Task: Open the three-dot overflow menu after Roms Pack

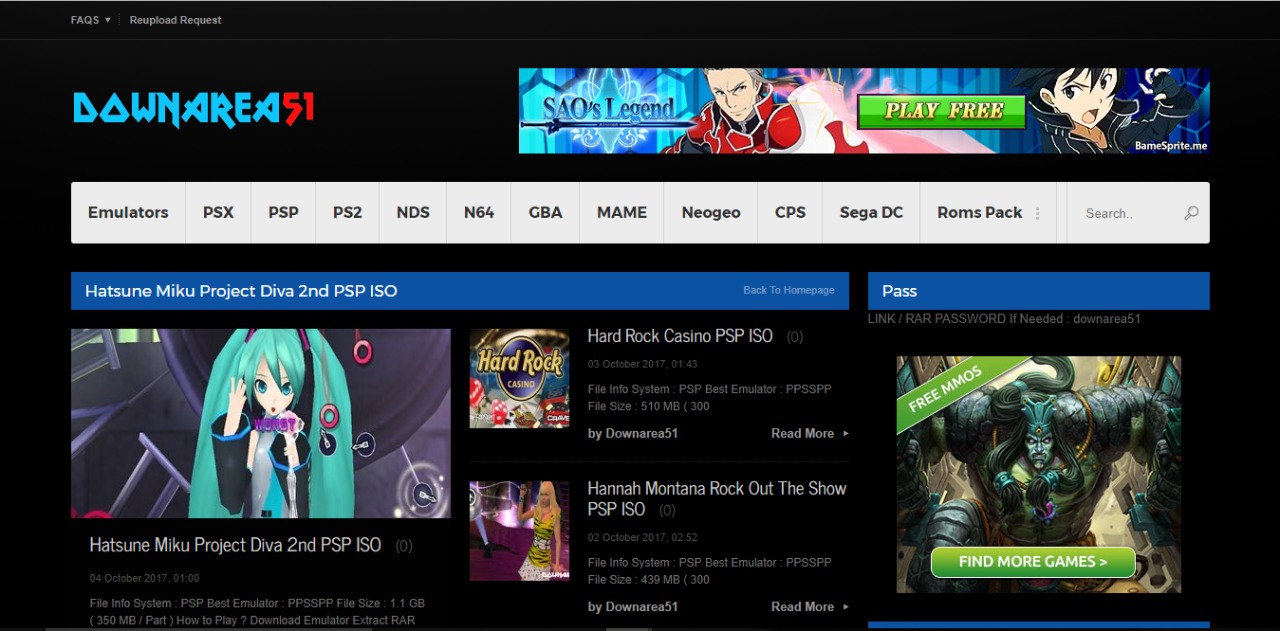Action: coord(1038,213)
